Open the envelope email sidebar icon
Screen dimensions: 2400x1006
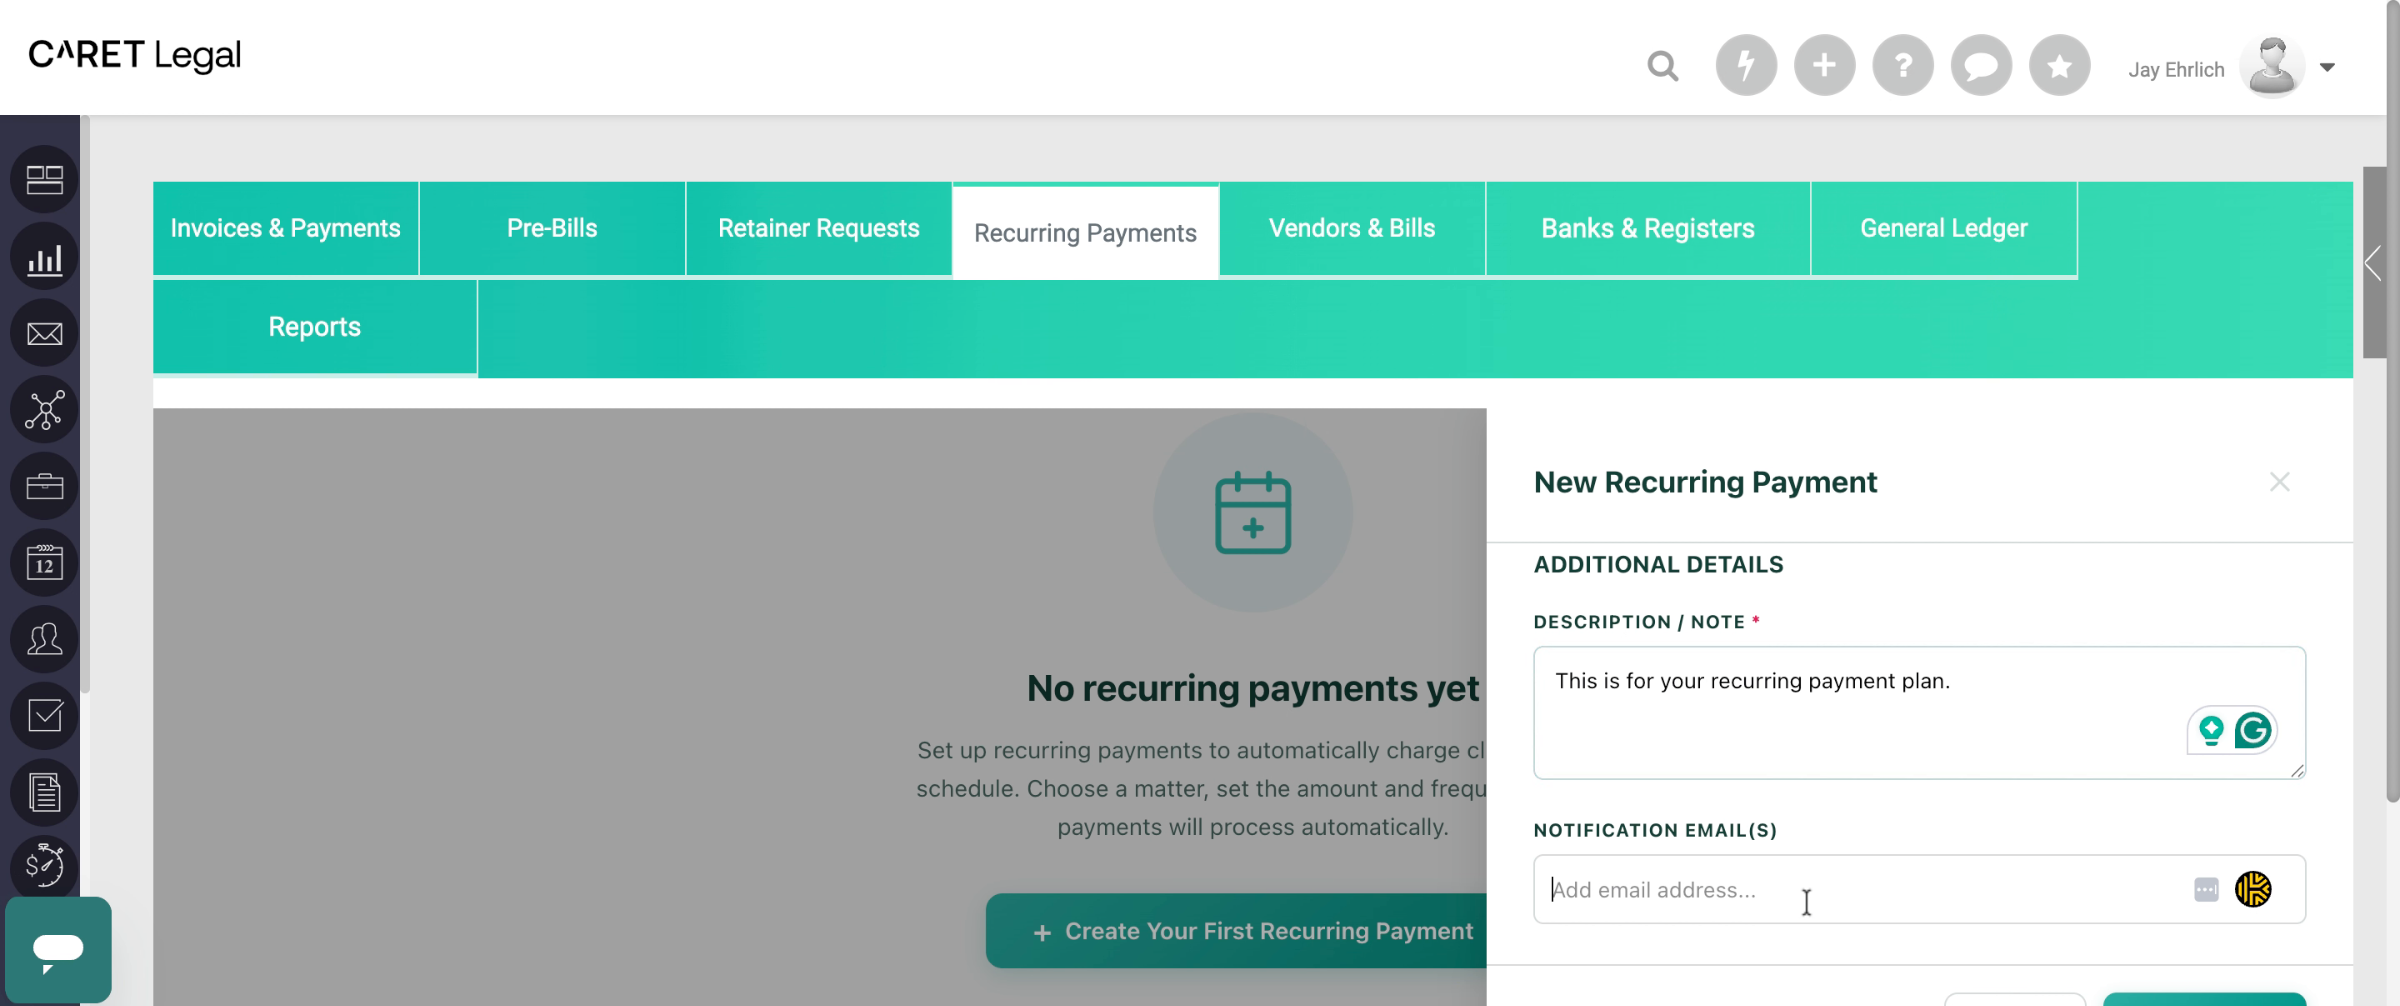point(44,333)
